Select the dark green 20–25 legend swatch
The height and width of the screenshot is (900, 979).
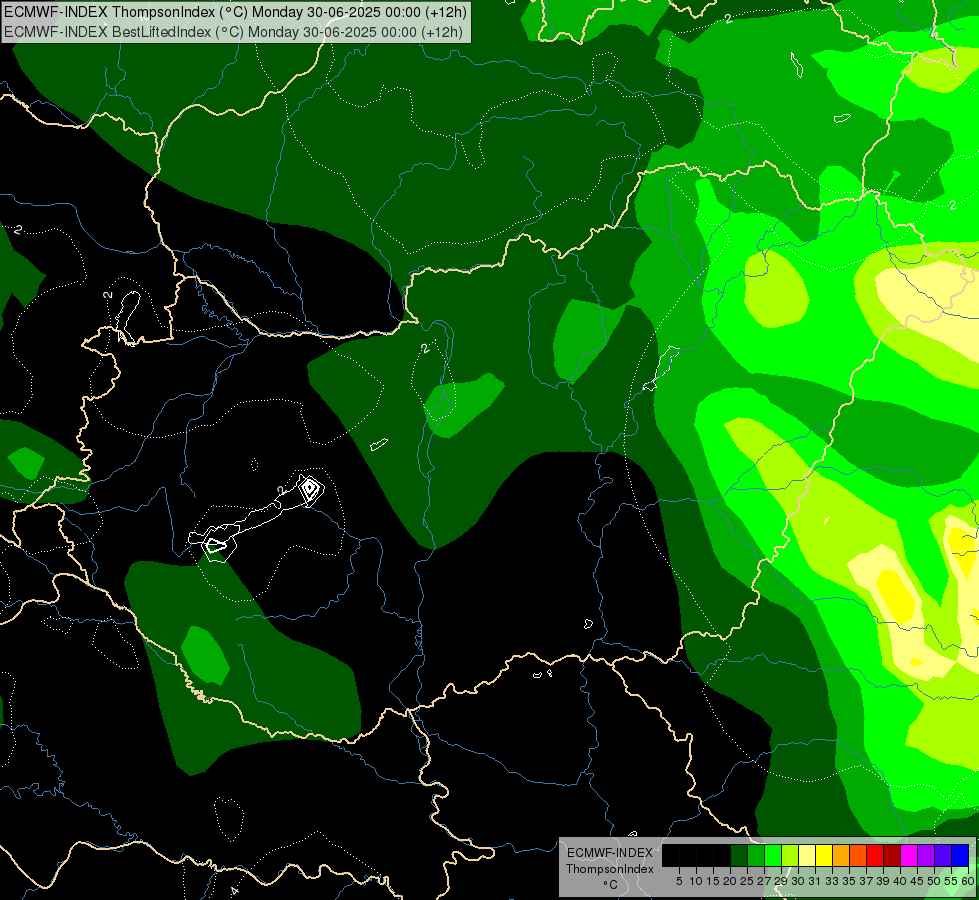tap(739, 856)
